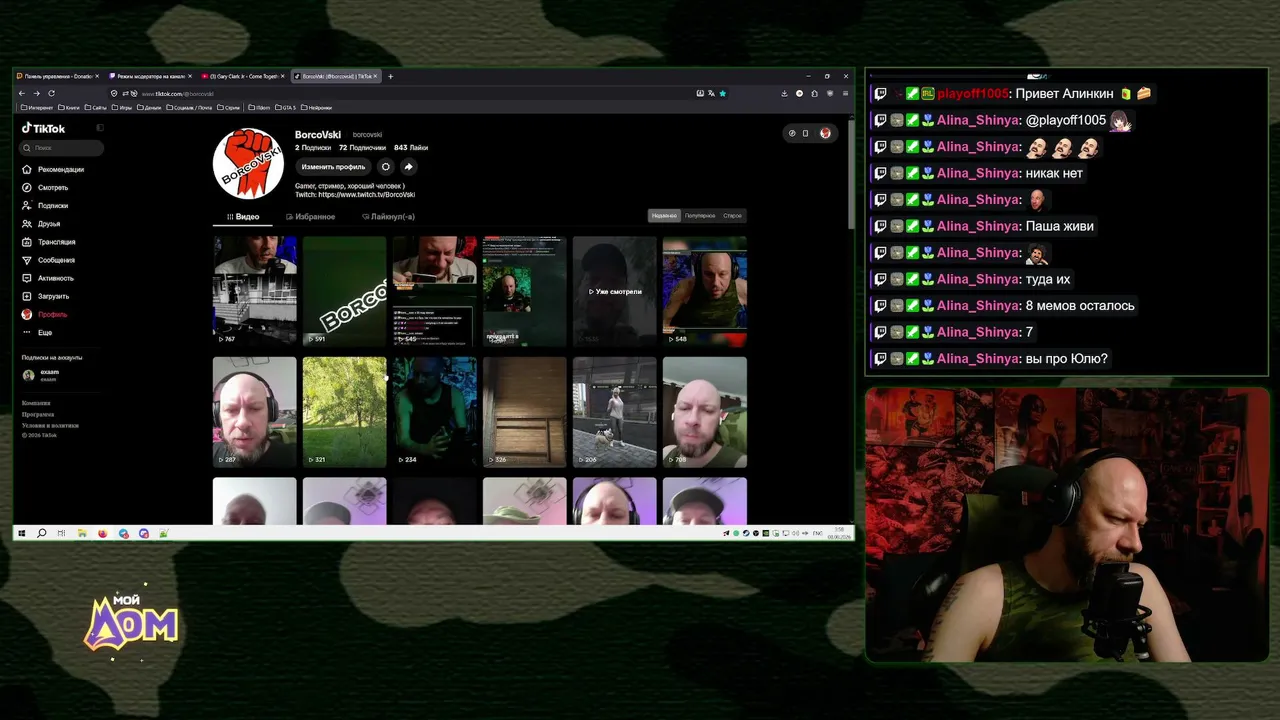Click the Изменить профиль button
This screenshot has width=1280, height=720.
coord(333,167)
